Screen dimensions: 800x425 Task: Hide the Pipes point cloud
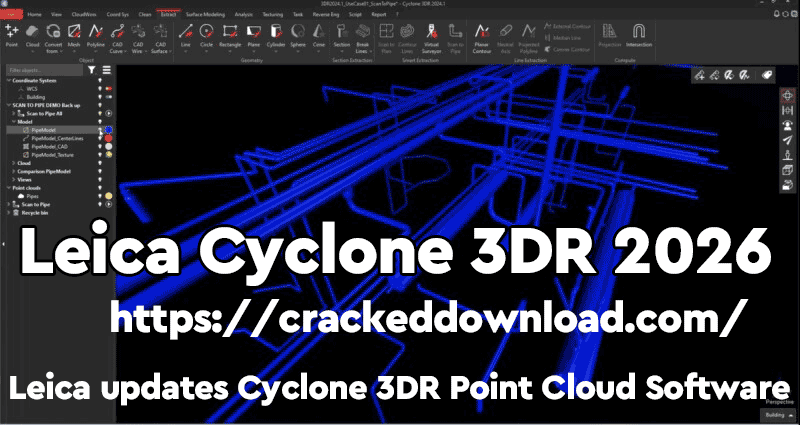99,196
